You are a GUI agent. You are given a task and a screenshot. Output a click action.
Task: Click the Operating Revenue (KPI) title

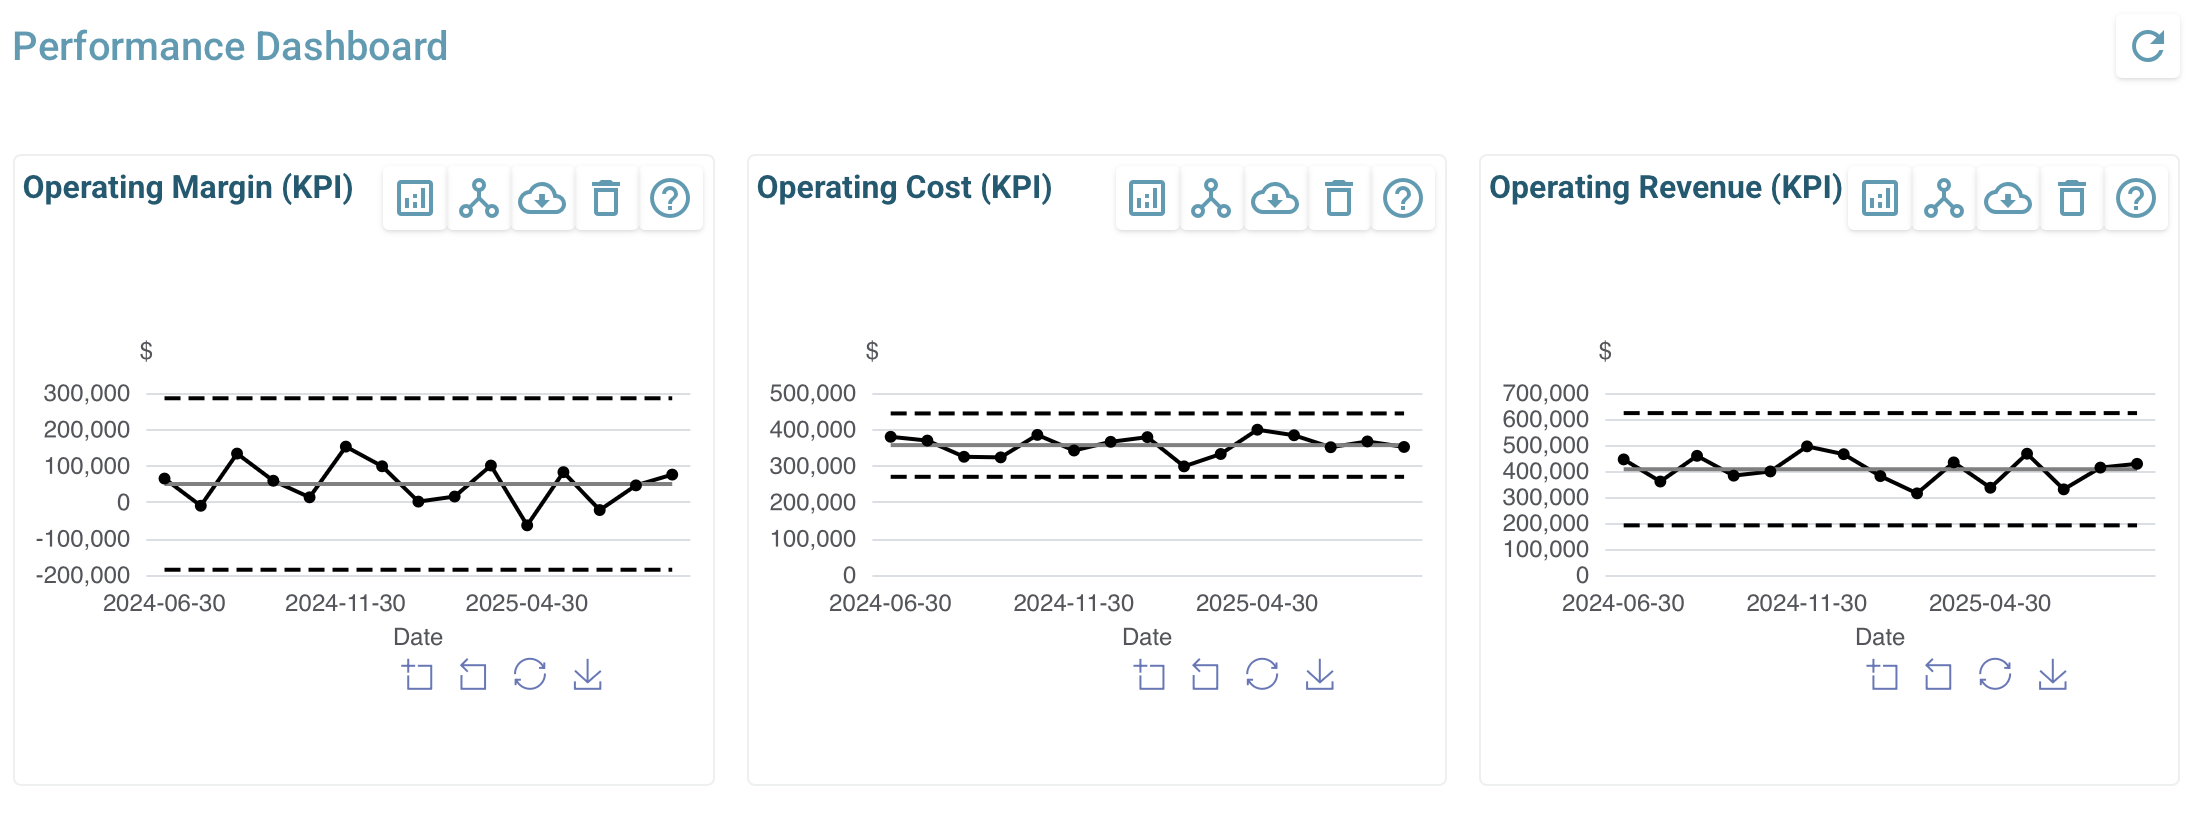click(x=1665, y=188)
